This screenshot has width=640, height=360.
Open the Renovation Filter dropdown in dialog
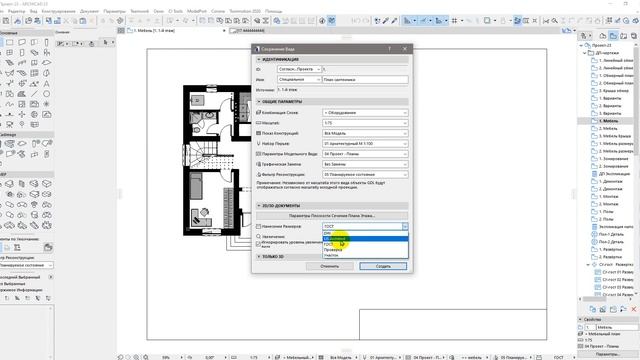pos(365,175)
